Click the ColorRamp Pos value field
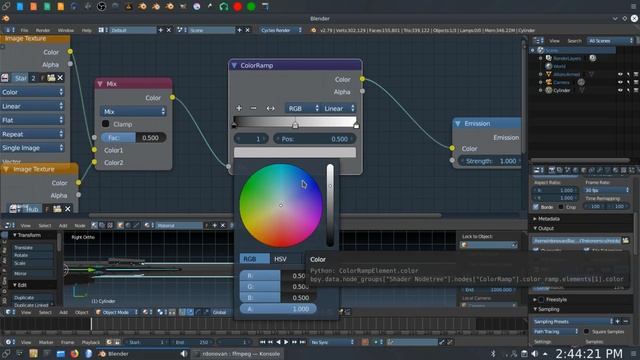This screenshot has width=640, height=360. (314, 139)
